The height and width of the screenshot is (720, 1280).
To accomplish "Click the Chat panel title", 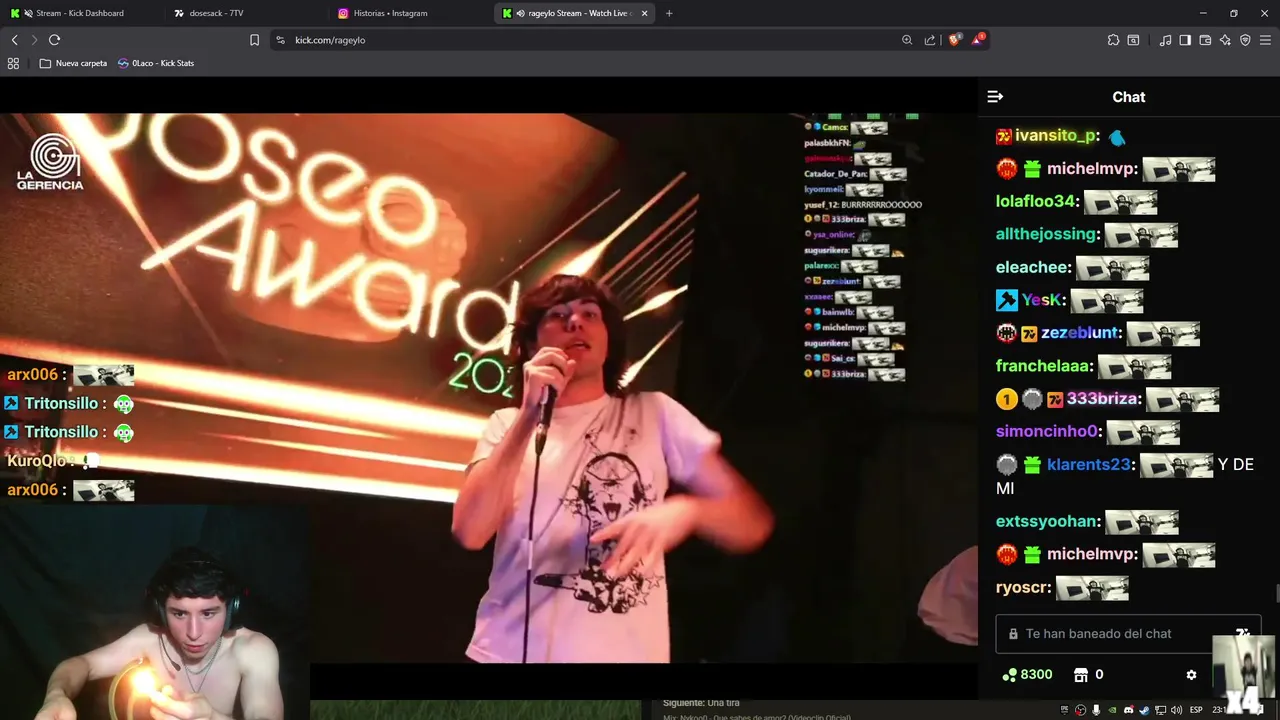I will 1128,97.
